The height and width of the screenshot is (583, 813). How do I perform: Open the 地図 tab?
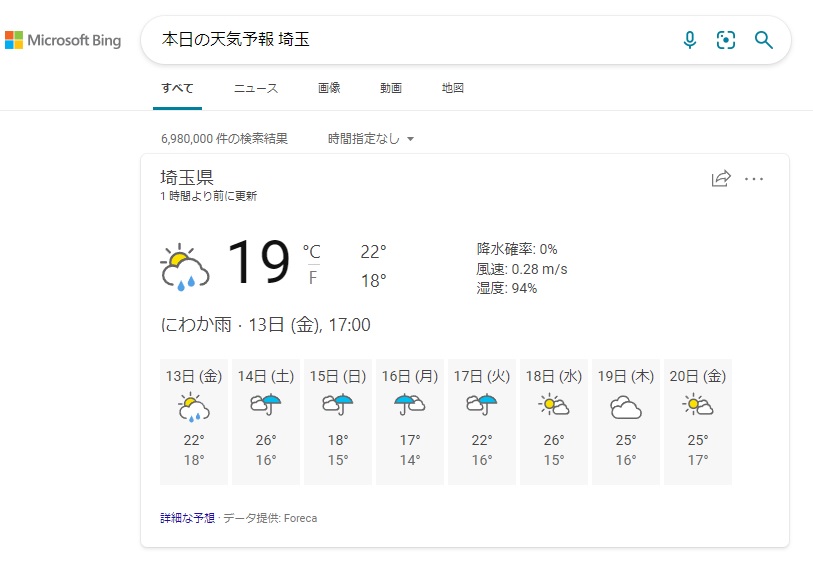[453, 88]
